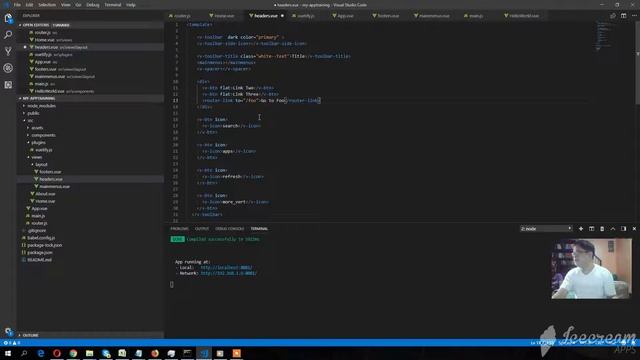The image size is (640, 360).
Task: Open the command prompt taskbar icon
Action: click(x=187, y=353)
